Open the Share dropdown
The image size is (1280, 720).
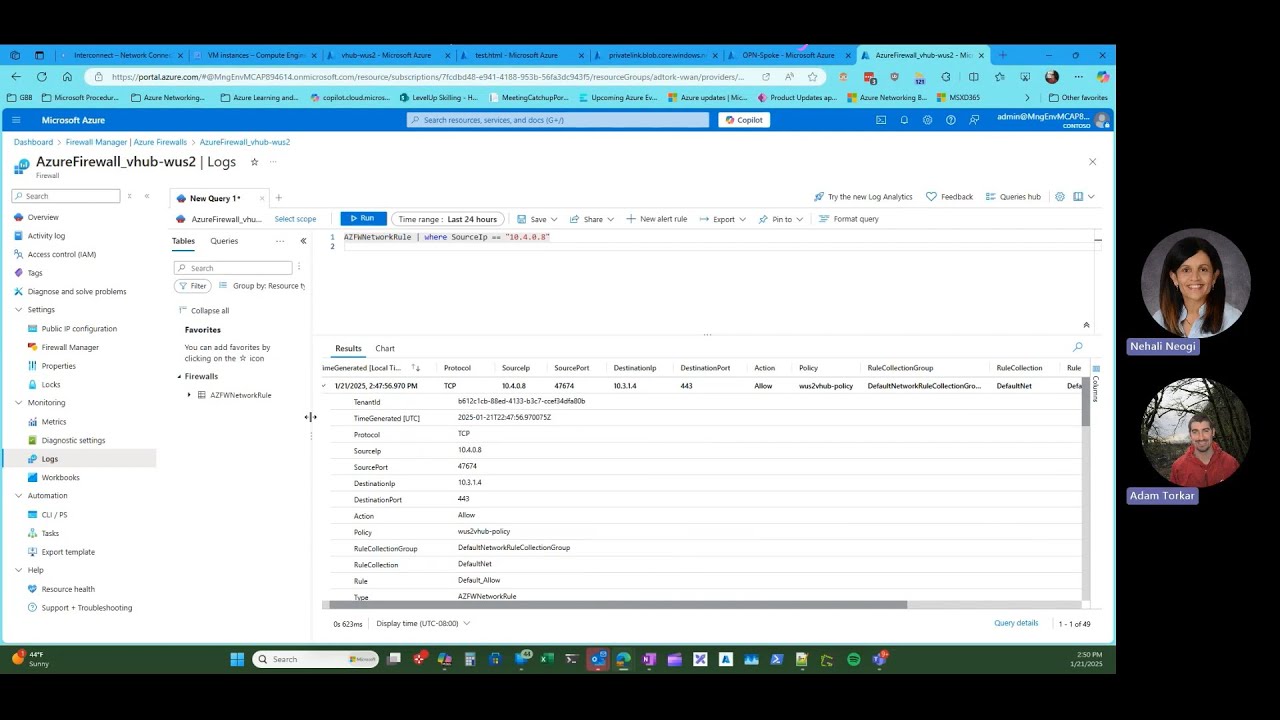click(x=592, y=219)
